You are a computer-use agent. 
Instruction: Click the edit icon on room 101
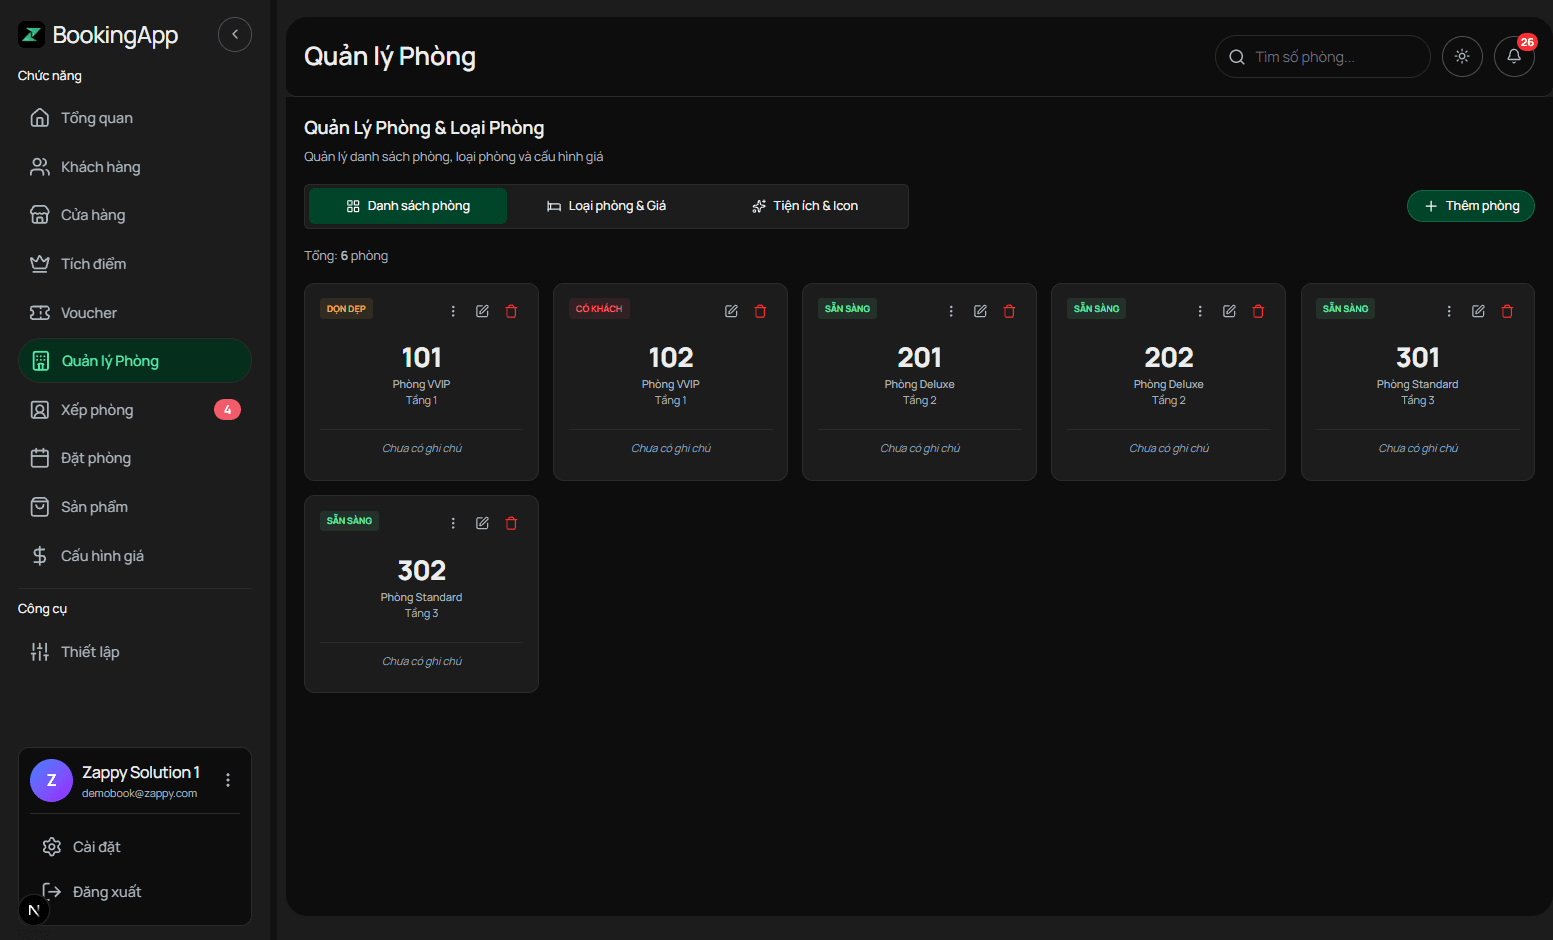coord(482,311)
